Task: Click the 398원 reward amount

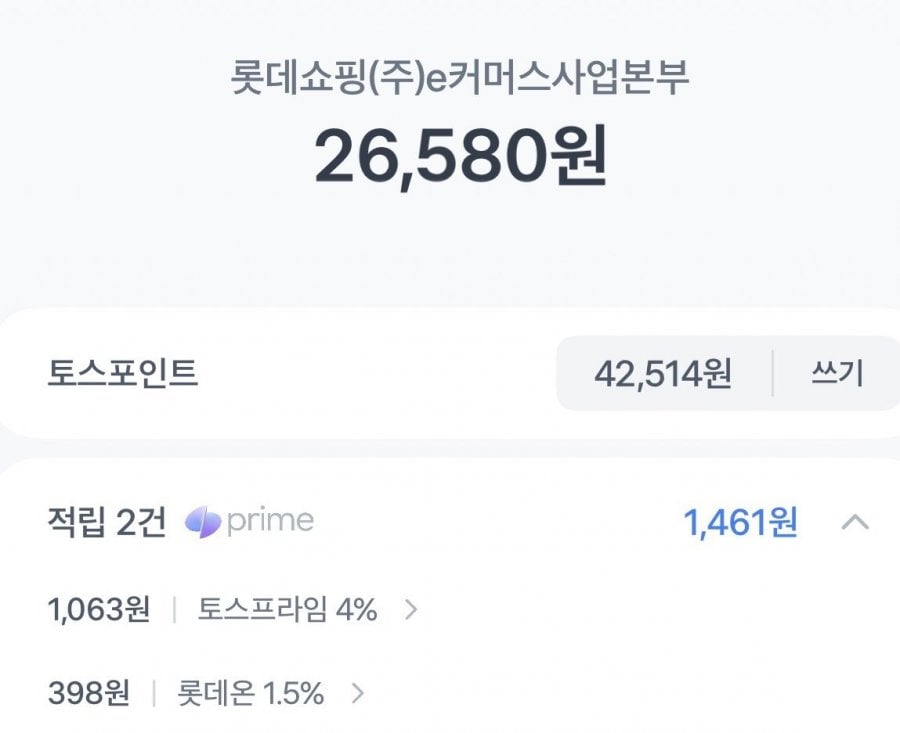Action: (x=88, y=693)
